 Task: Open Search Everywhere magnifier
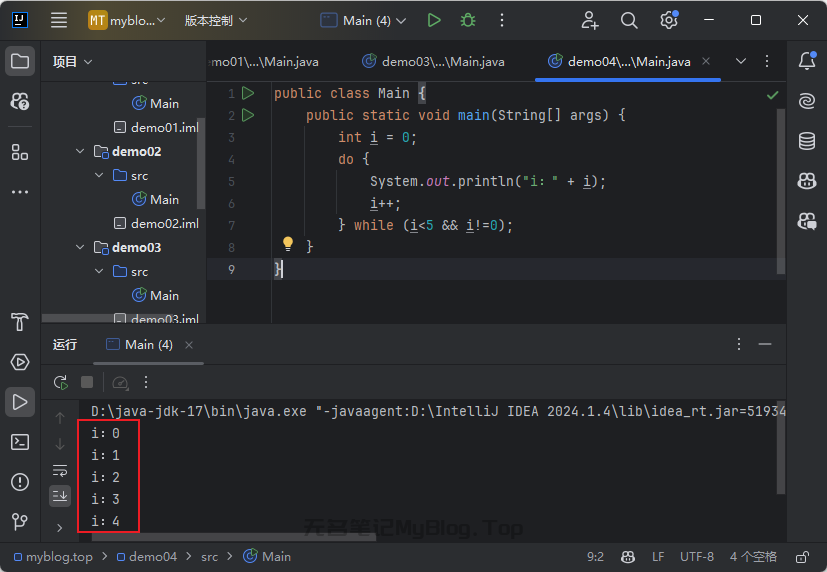629,21
